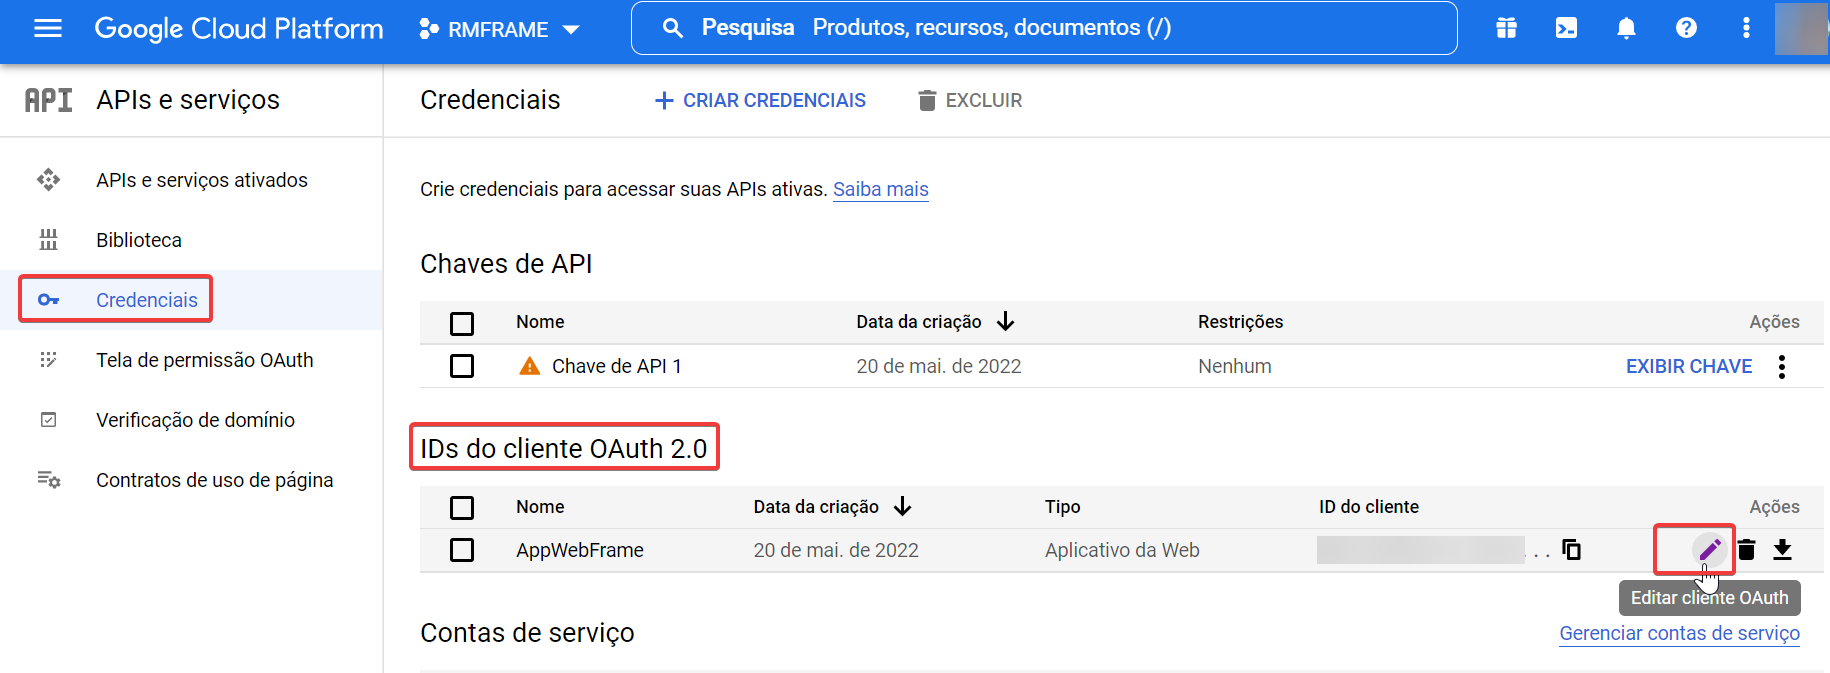Open Gerenciar contas de serviço link
This screenshot has height=673, width=1830.
1679,633
